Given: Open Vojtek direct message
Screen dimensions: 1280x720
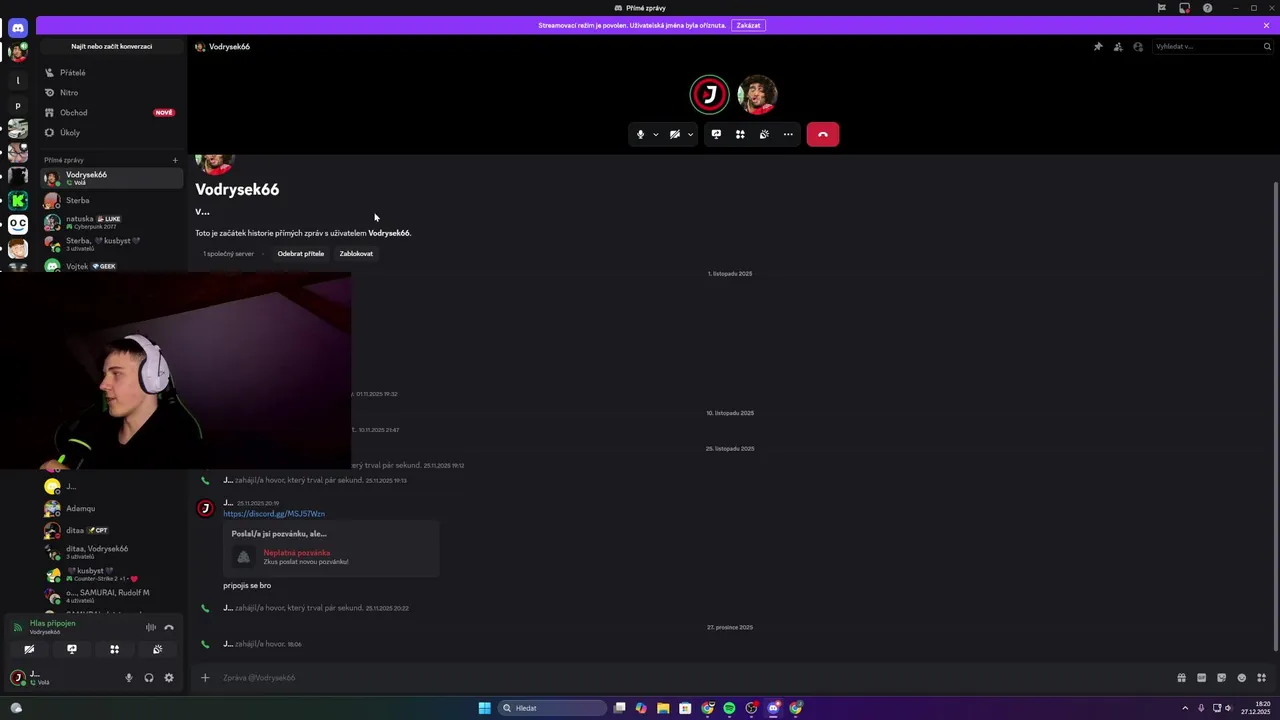Looking at the screenshot, I should pos(111,266).
